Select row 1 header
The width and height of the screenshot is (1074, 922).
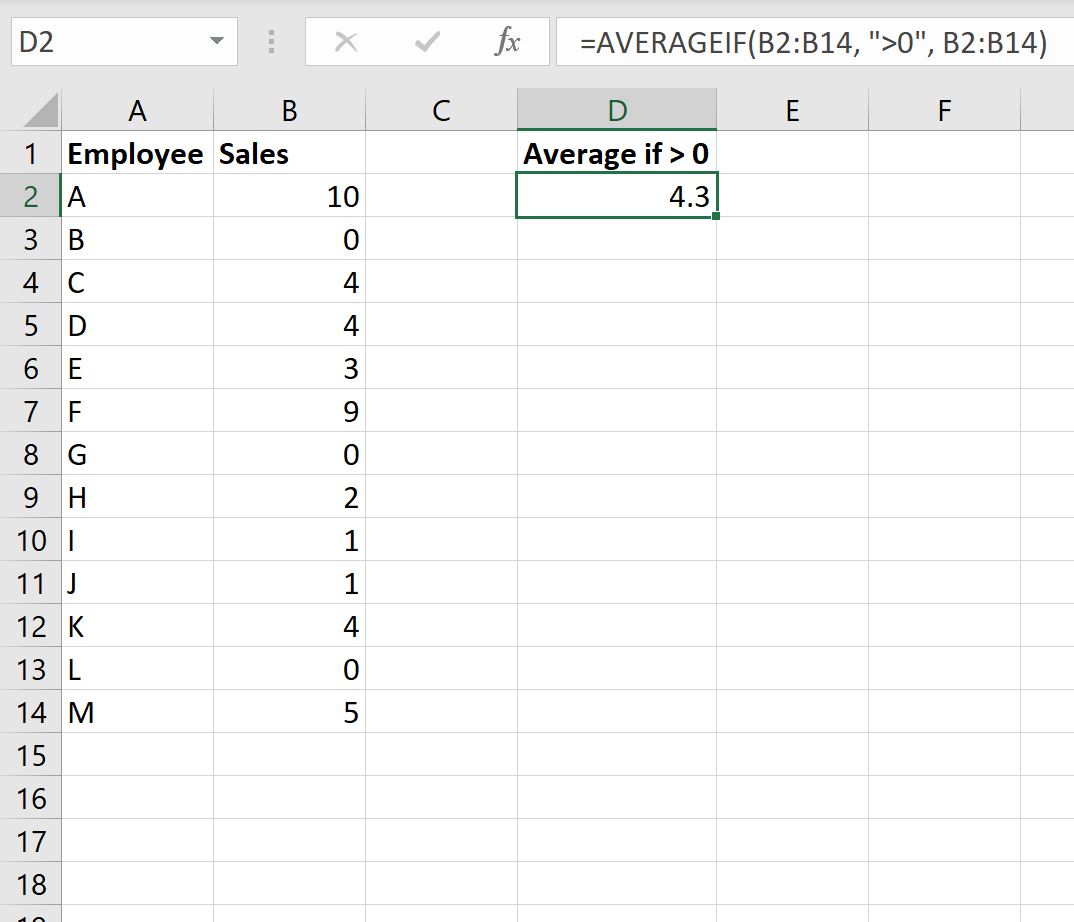(x=31, y=153)
